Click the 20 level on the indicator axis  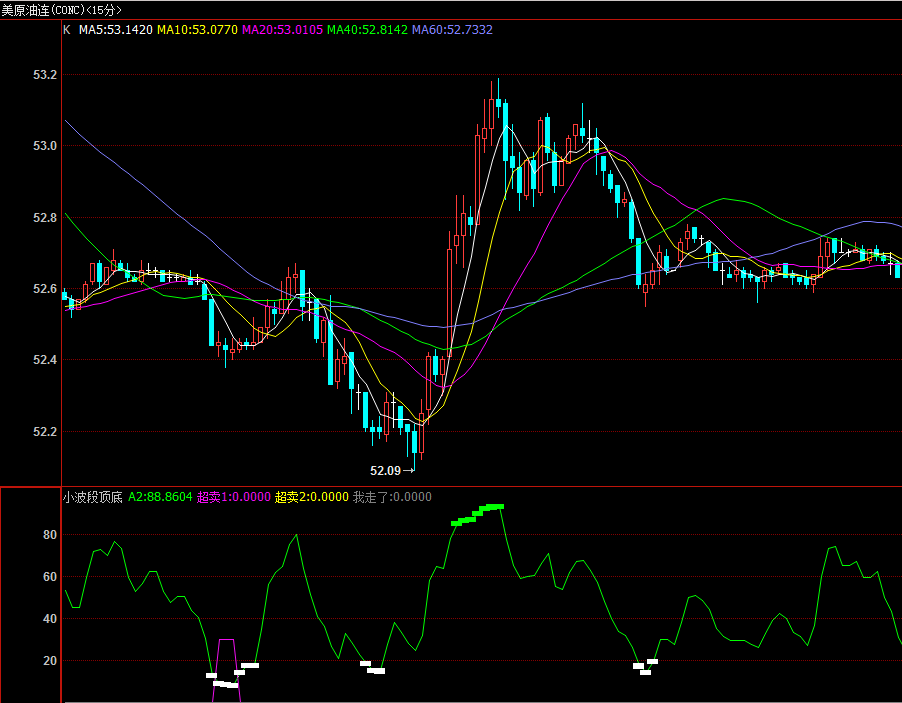pos(50,661)
